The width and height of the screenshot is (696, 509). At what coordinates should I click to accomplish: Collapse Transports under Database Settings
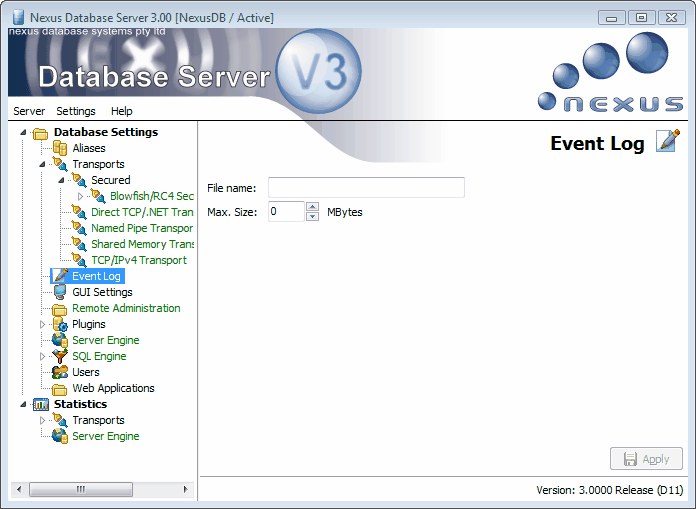point(43,164)
